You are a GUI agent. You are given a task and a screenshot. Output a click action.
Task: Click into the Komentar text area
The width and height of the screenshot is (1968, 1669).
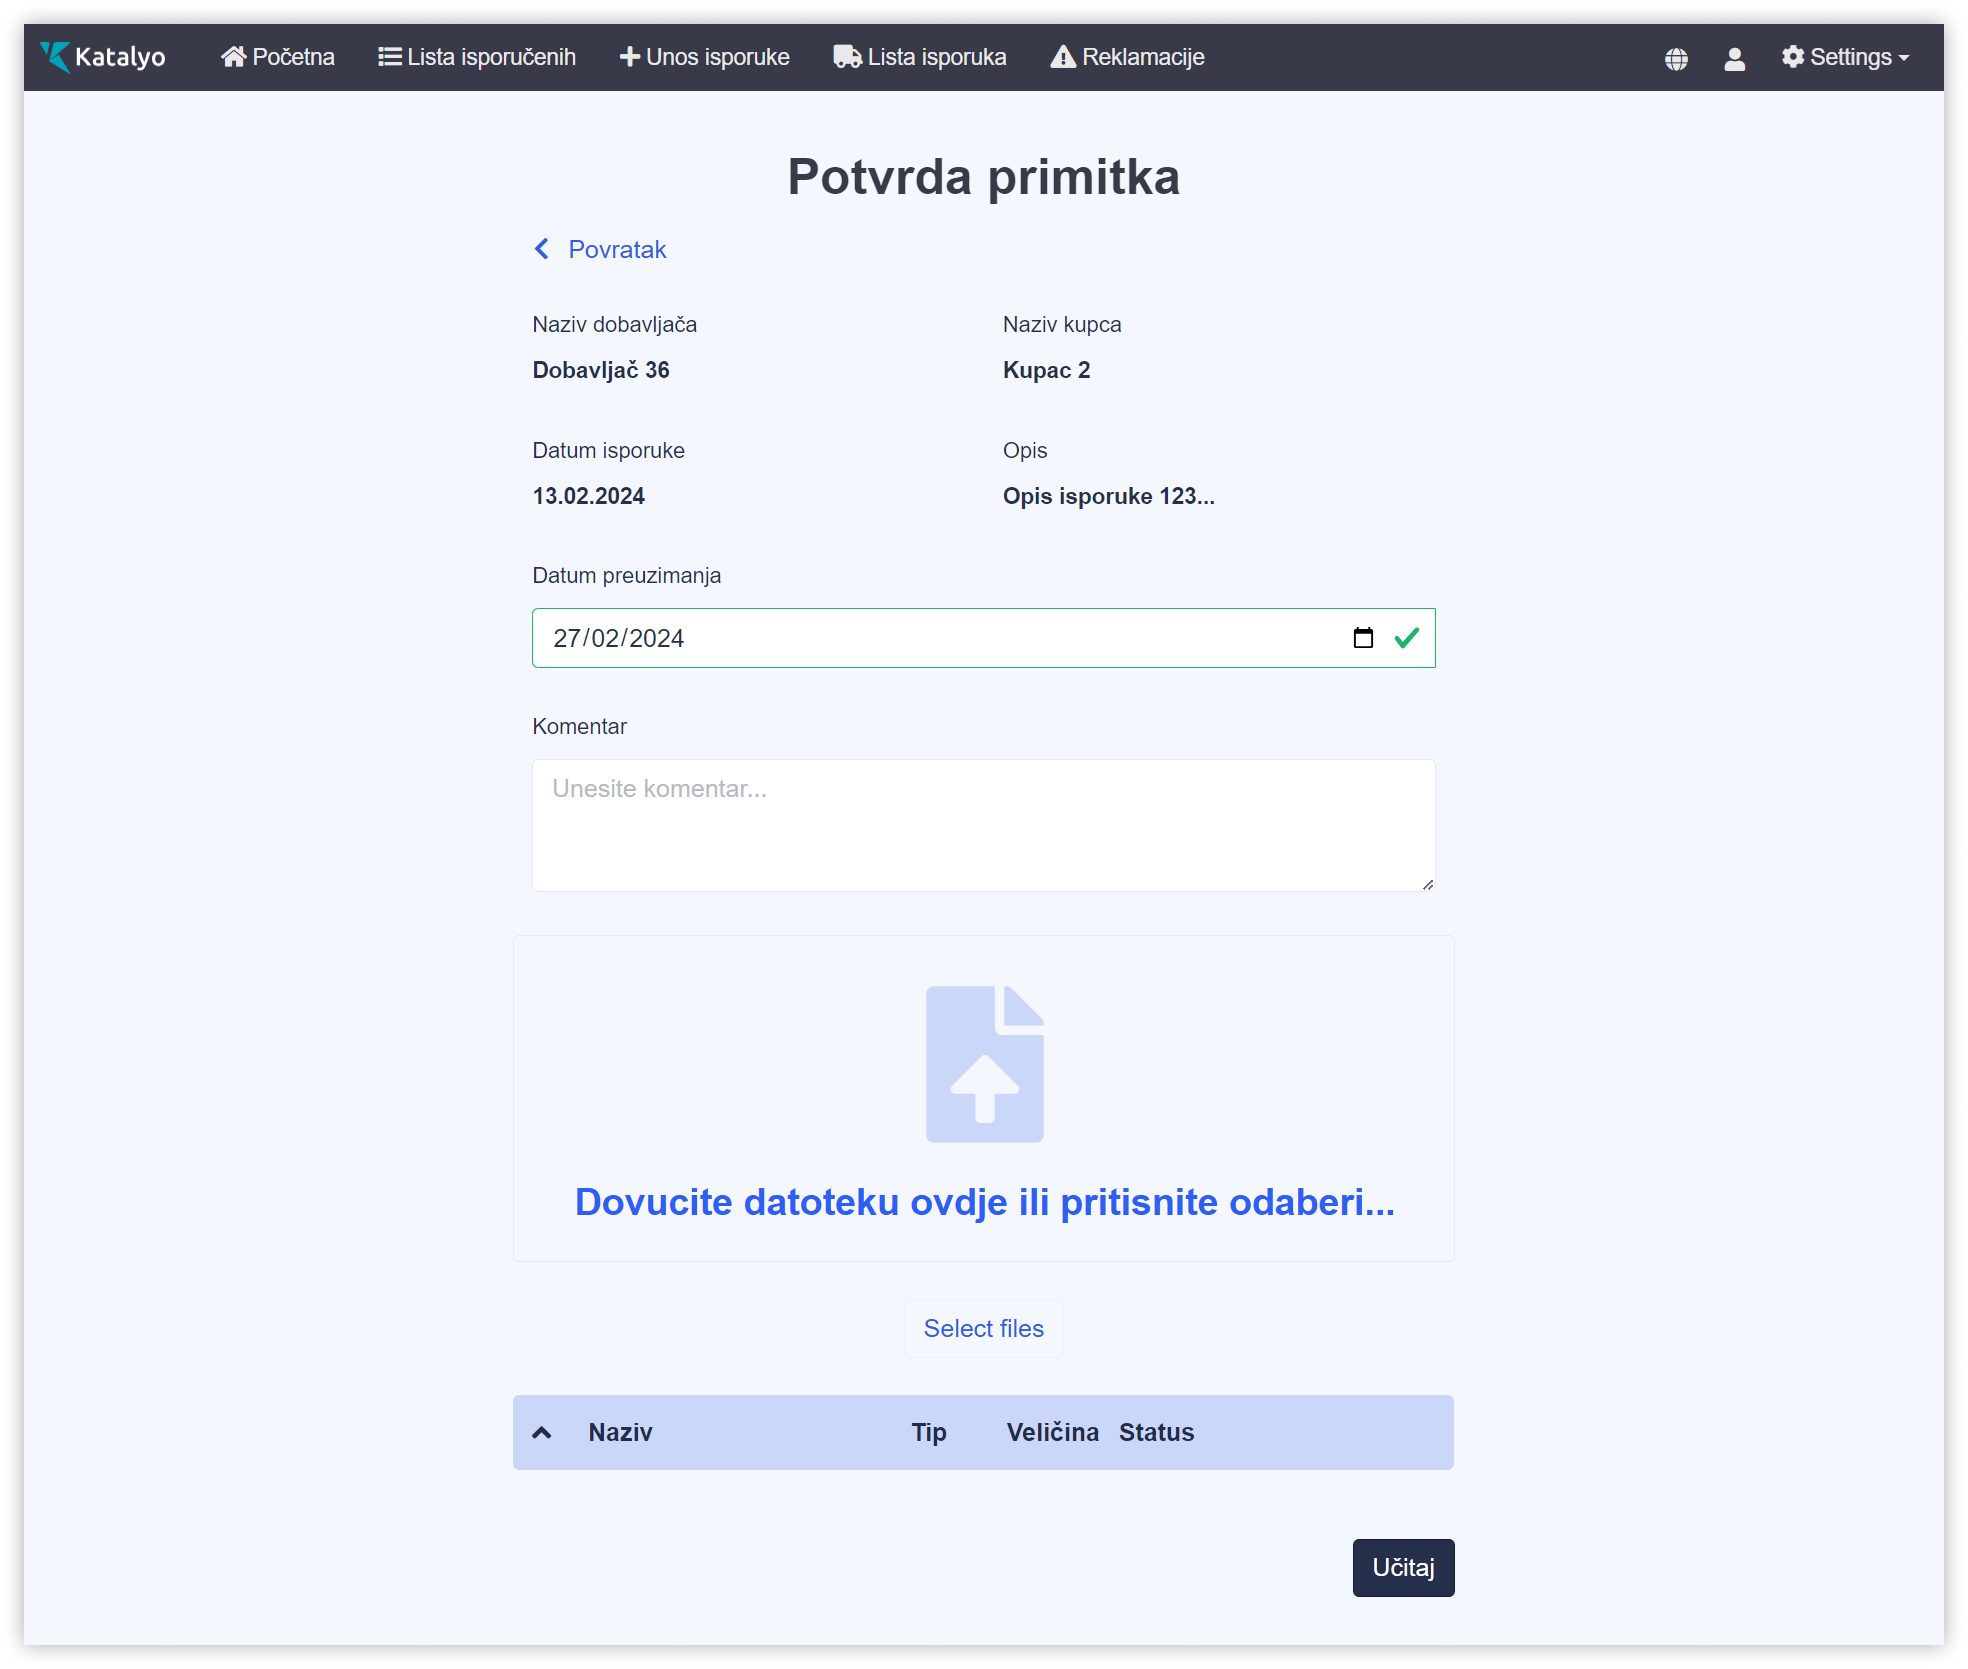point(984,825)
